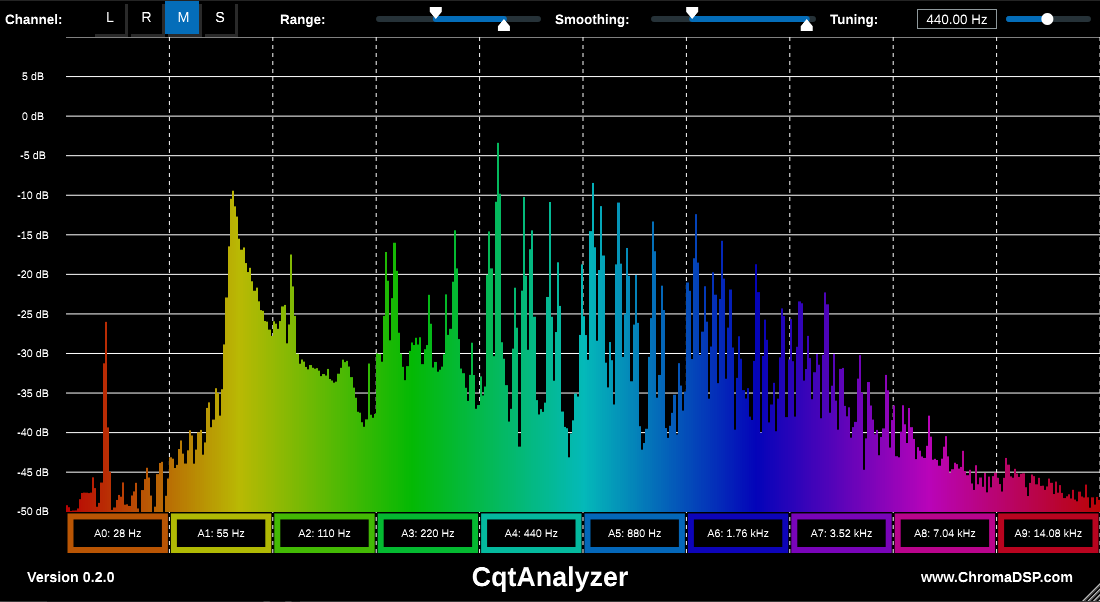Click the Tuning slider knob
1100x602 pixels.
[1047, 19]
